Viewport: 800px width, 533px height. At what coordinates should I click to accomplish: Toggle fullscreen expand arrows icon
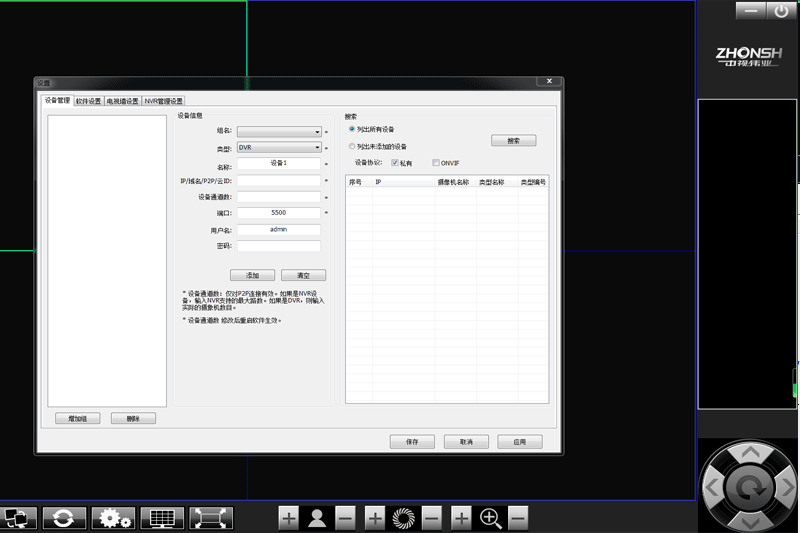(x=211, y=518)
